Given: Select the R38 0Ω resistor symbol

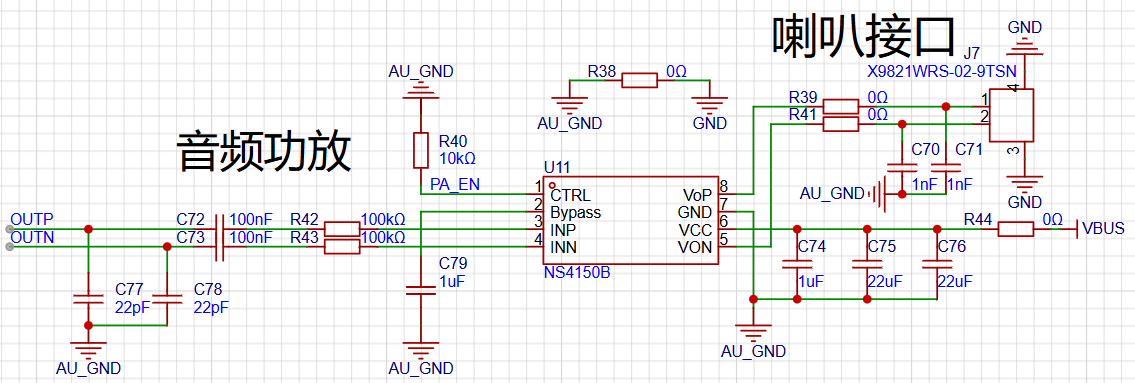Looking at the screenshot, I should click(x=640, y=80).
